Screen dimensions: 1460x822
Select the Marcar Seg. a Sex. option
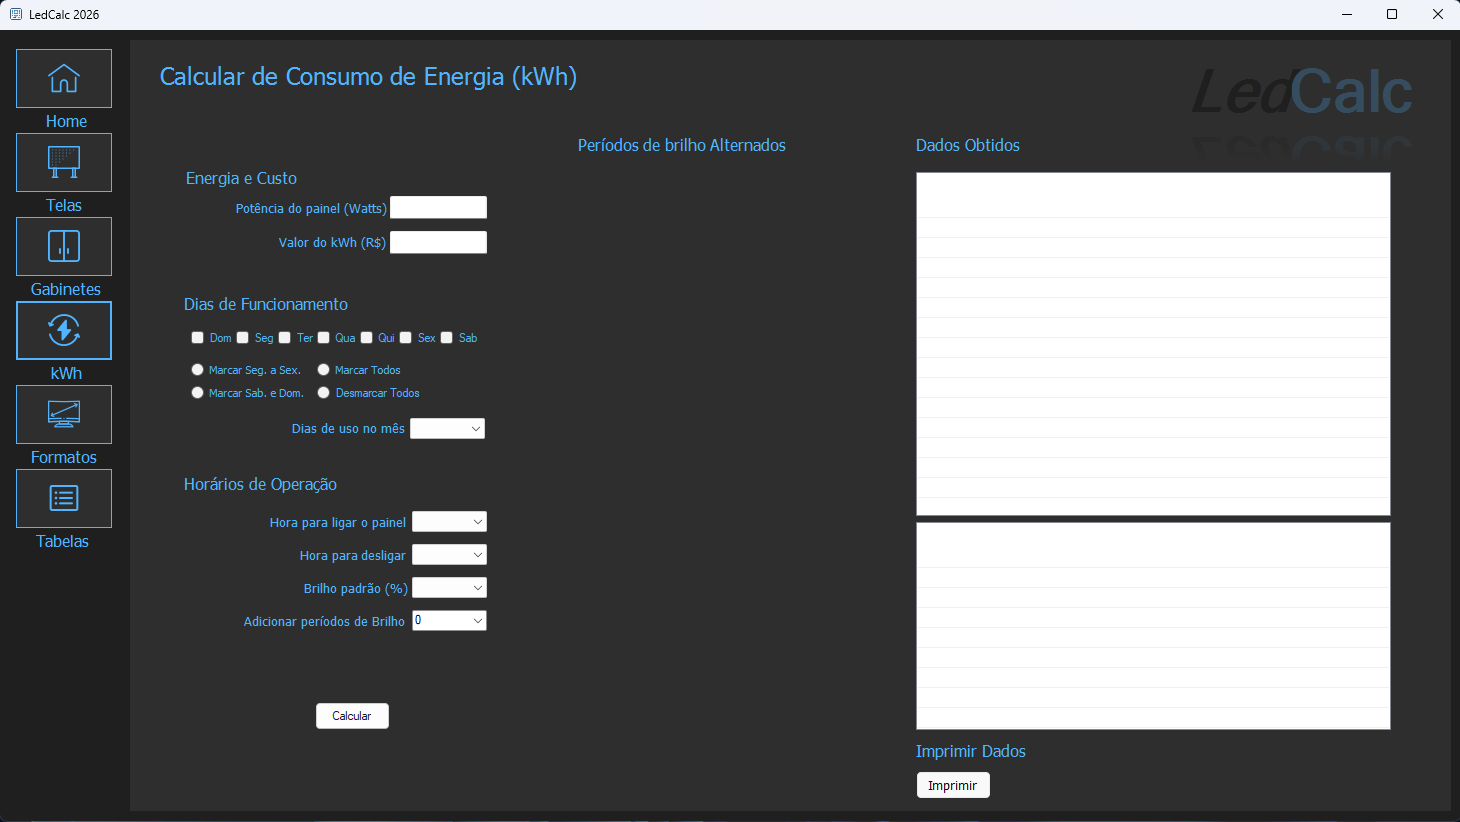tap(198, 370)
